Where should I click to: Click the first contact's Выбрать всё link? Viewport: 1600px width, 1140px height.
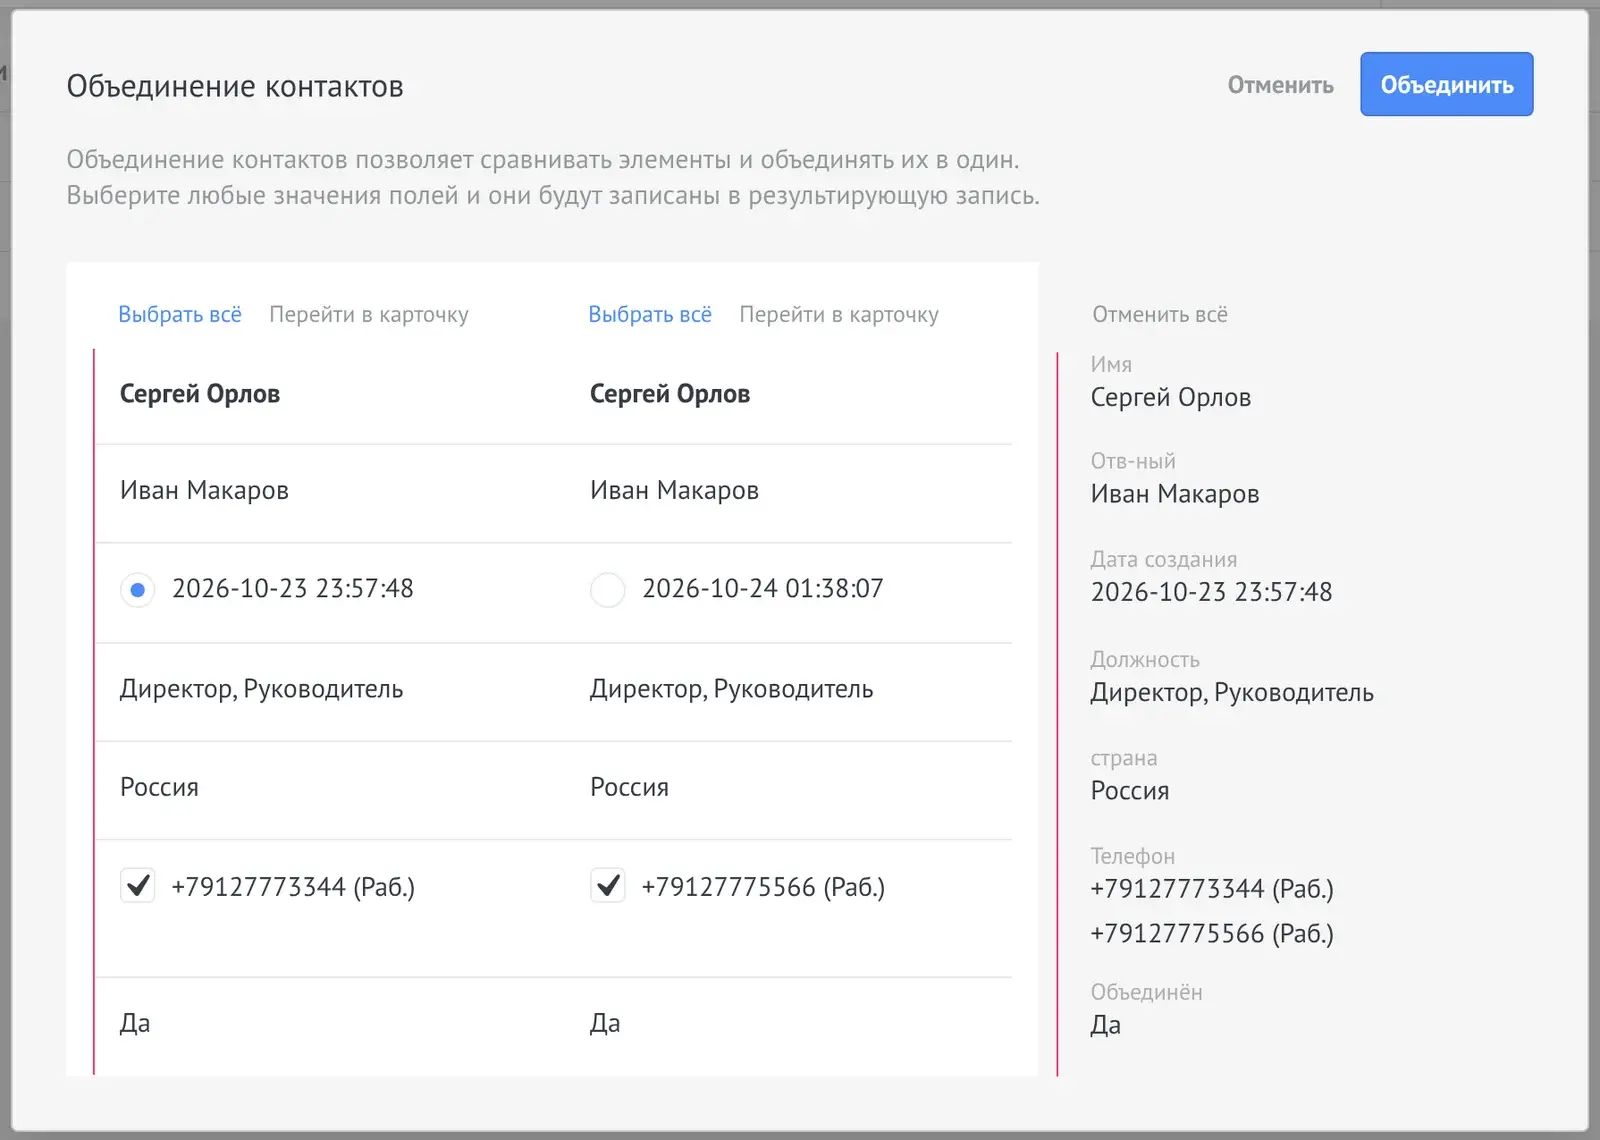click(180, 314)
